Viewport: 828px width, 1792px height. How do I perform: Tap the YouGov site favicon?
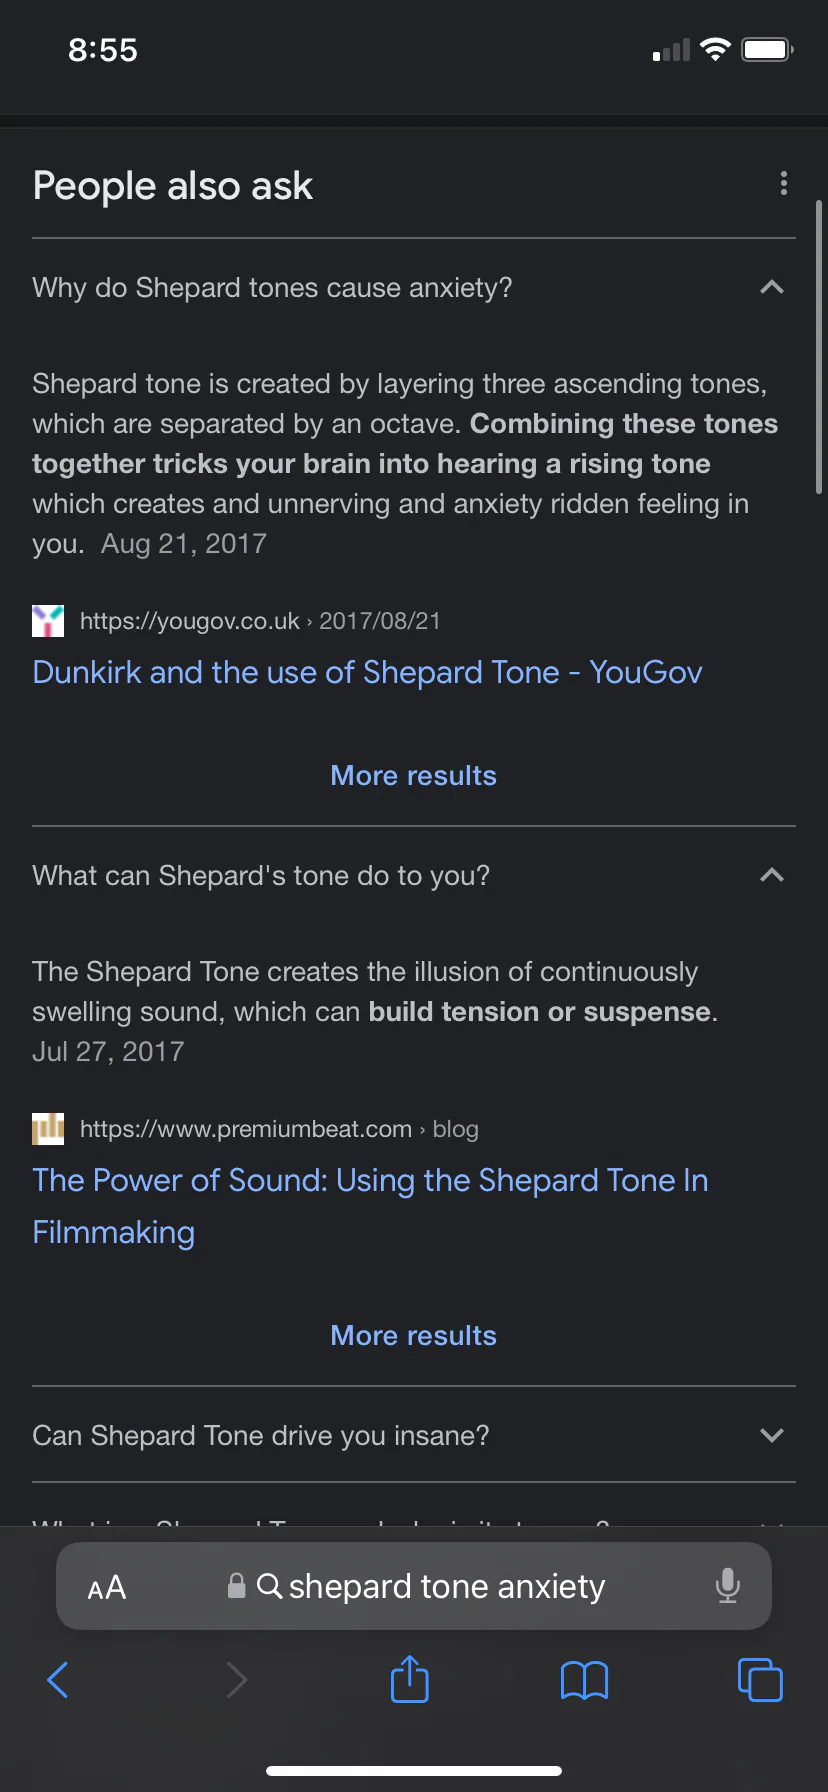coord(48,621)
